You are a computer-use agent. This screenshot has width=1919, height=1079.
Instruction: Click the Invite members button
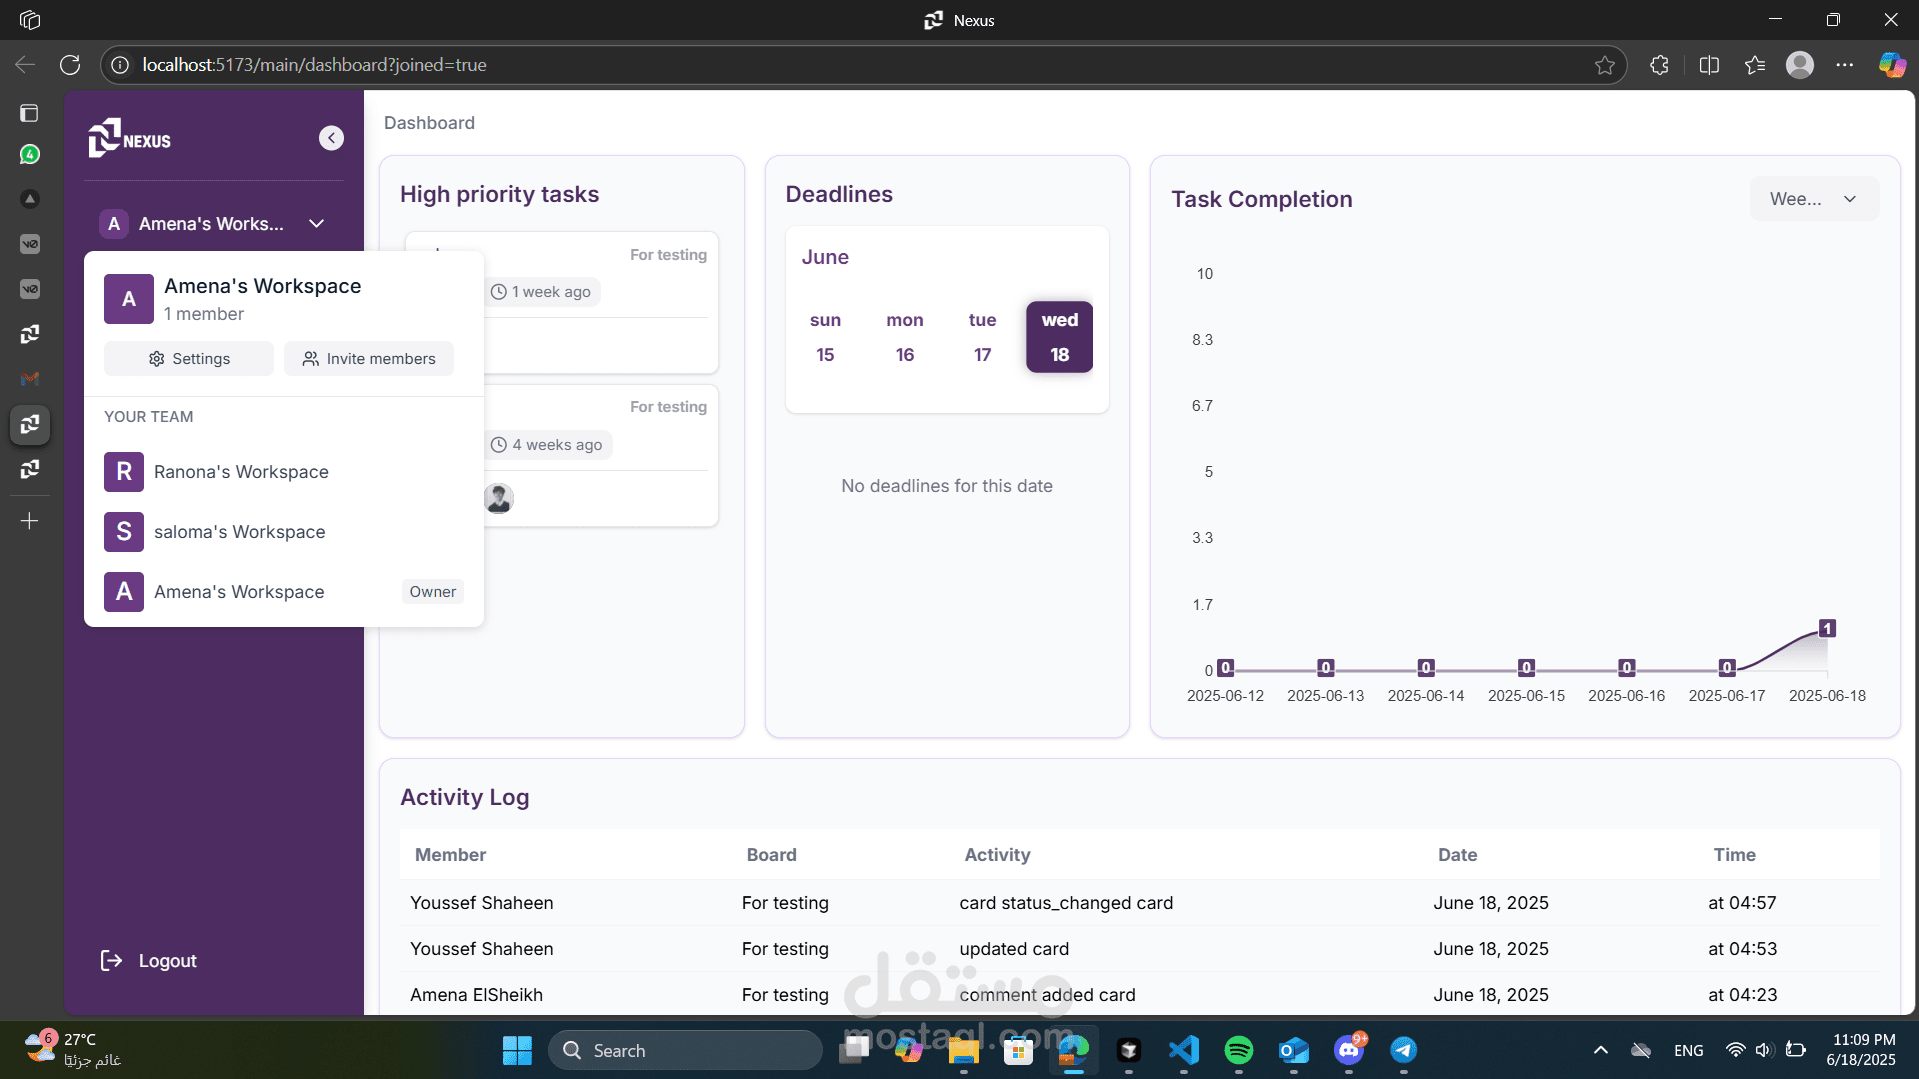click(368, 358)
